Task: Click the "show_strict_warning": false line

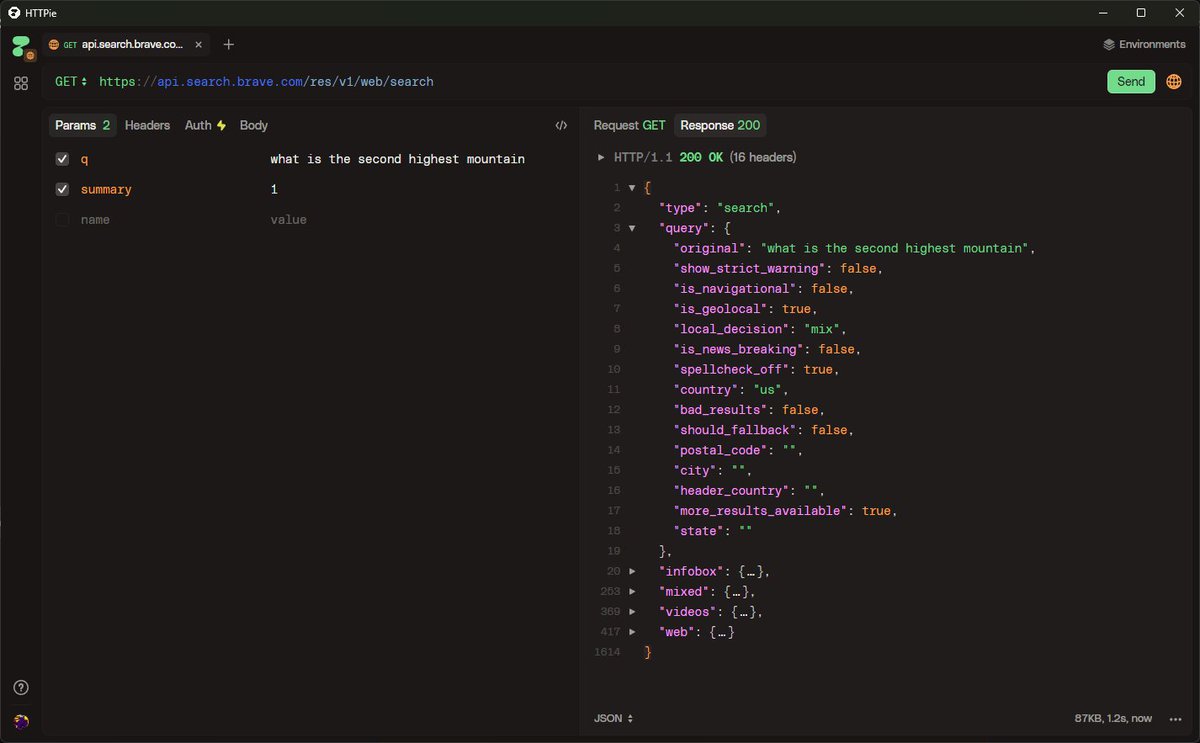Action: [x=778, y=269]
